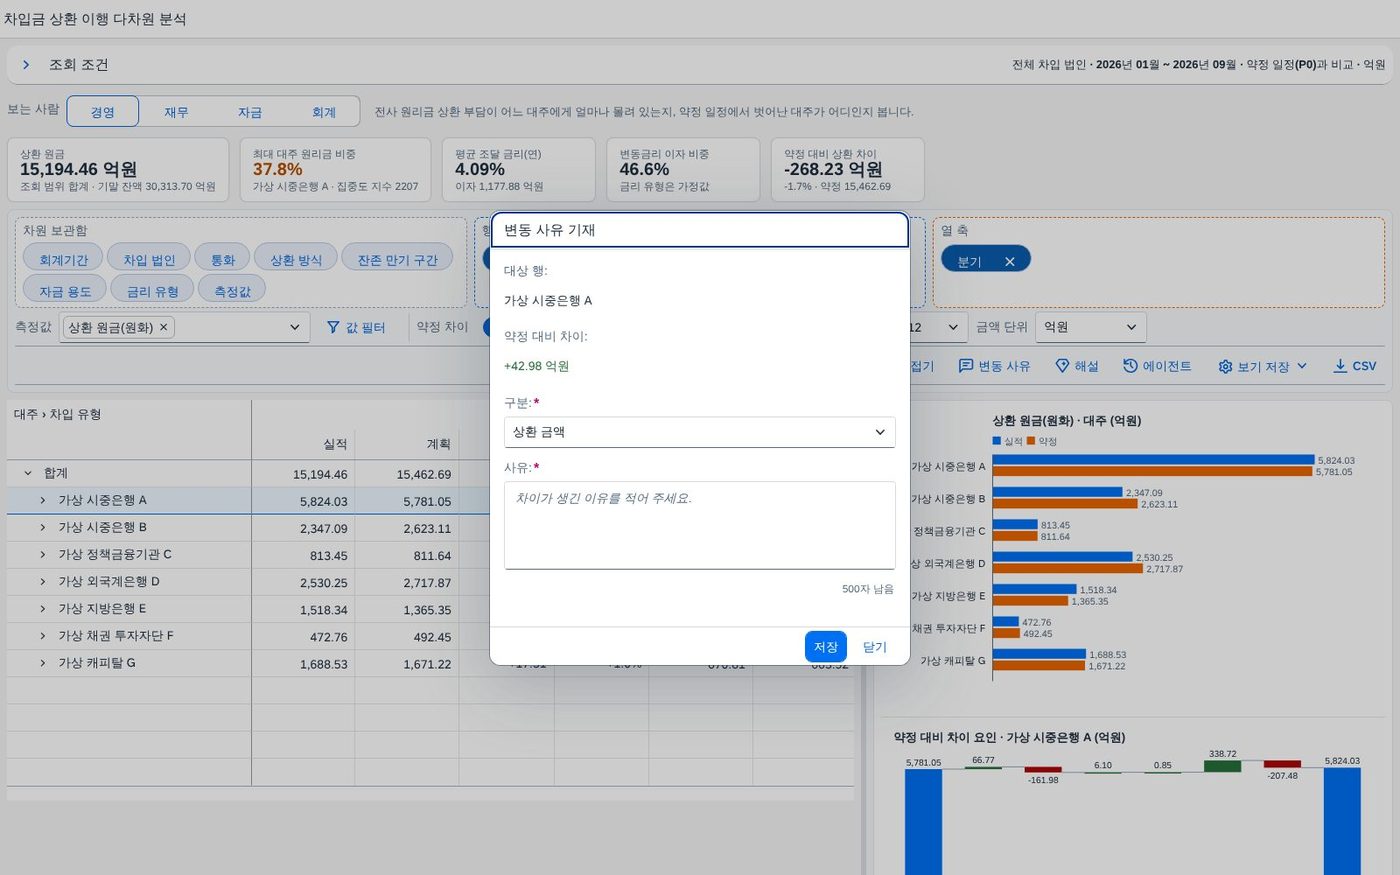The height and width of the screenshot is (875, 1400).
Task: Expand the 가상 캐피탈 G row
Action: pyautogui.click(x=43, y=663)
